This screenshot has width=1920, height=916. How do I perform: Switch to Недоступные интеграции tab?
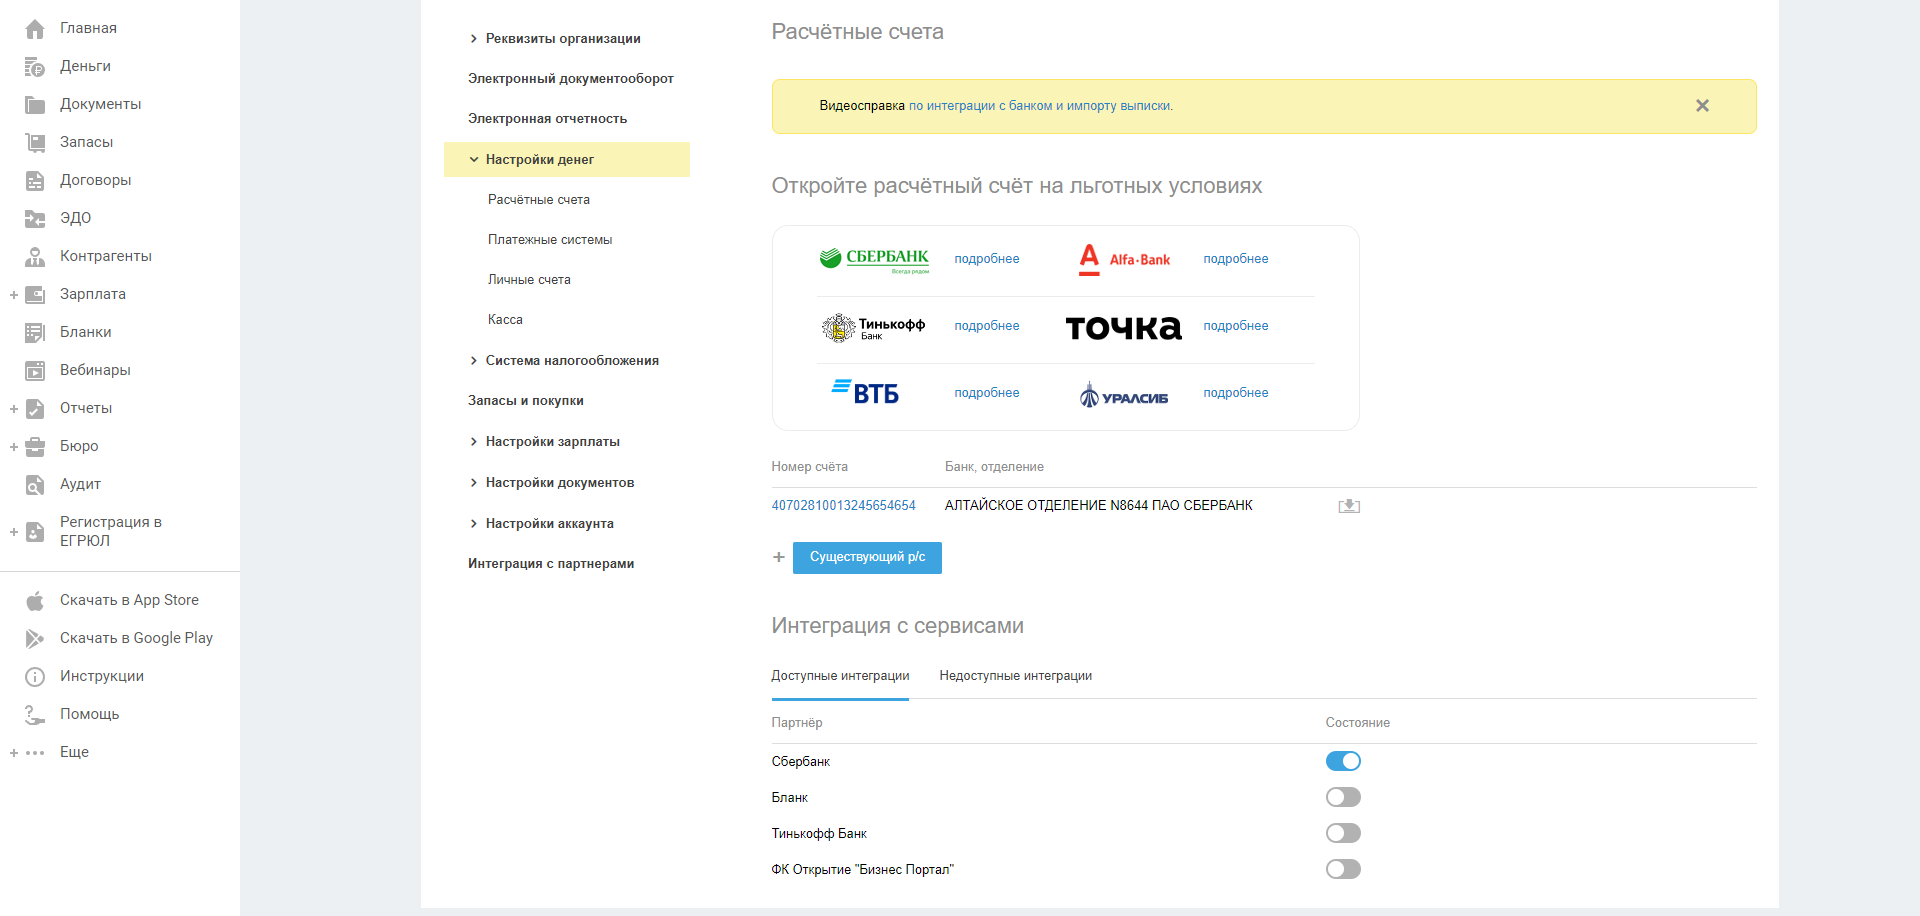[x=1015, y=676]
